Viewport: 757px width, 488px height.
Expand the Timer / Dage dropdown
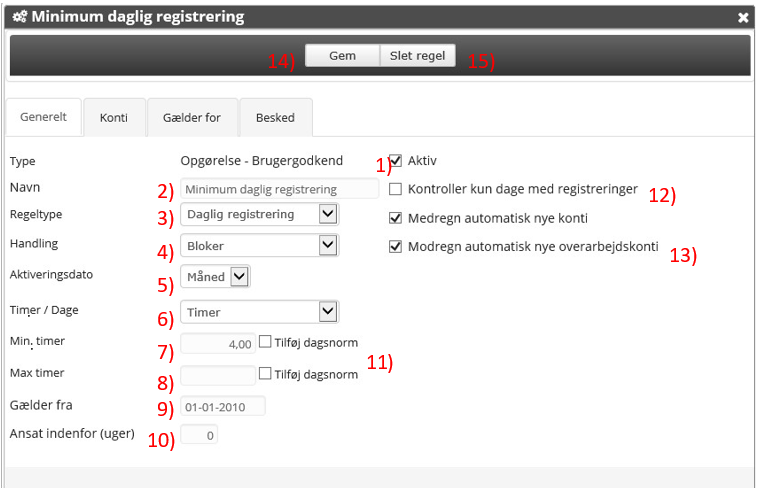click(260, 312)
